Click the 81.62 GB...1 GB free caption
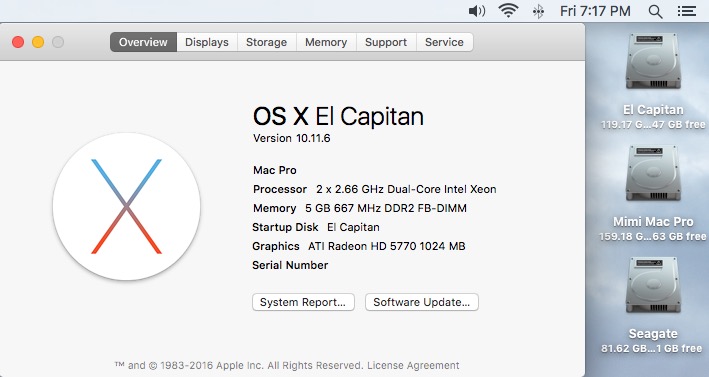The width and height of the screenshot is (709, 377). [651, 348]
